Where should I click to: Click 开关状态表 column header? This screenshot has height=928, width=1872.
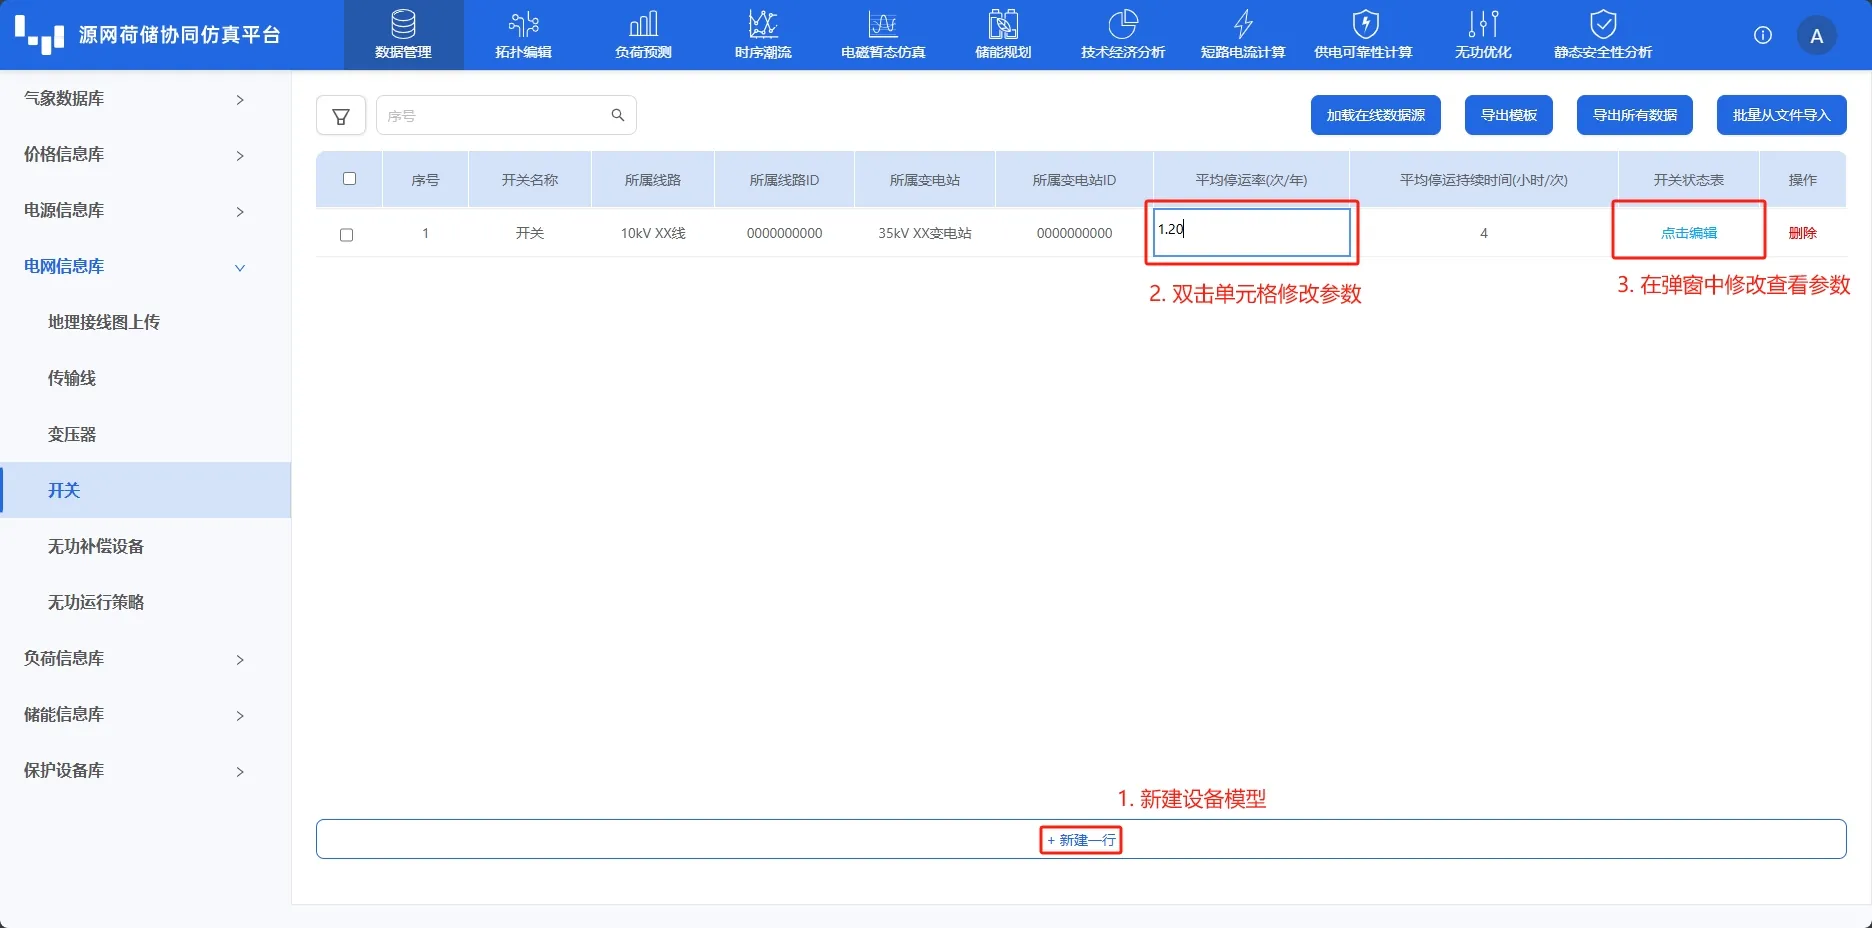click(x=1689, y=180)
